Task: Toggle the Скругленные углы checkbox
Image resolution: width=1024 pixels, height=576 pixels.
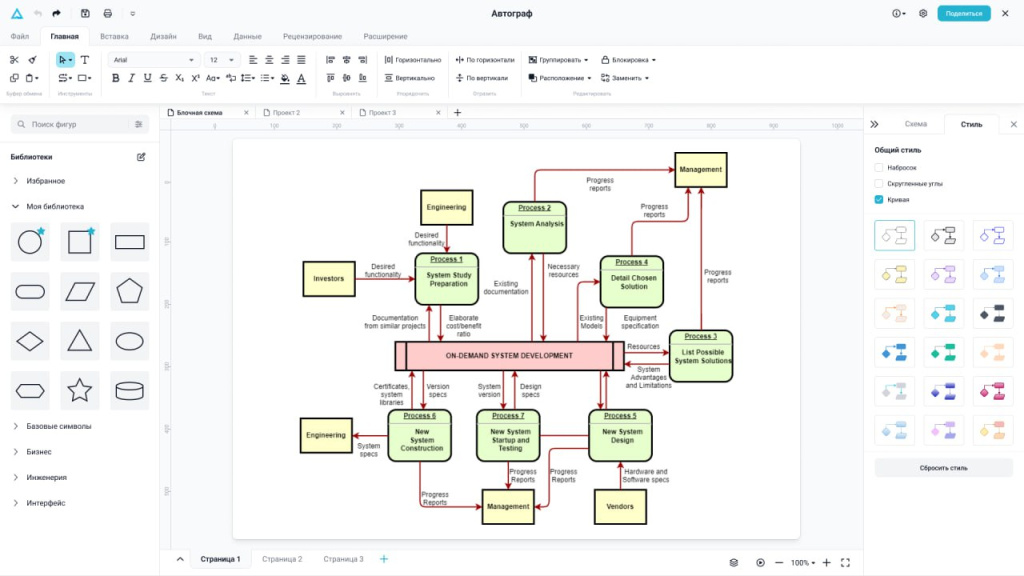Action: coord(879,184)
